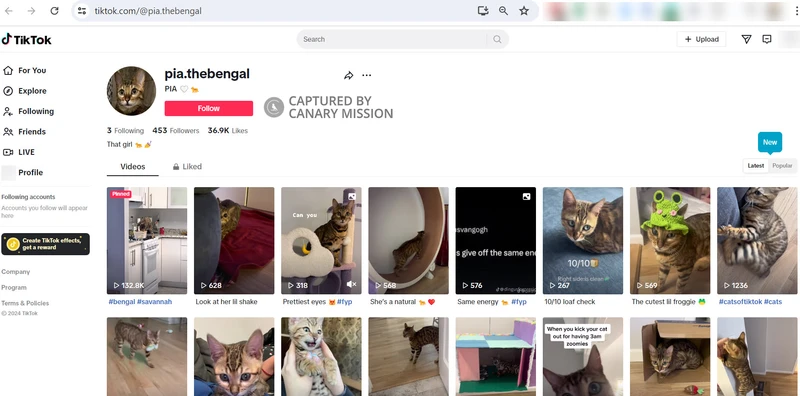Click the #fyp tag under Same energy
Image resolution: width=800 pixels, height=396 pixels.
pyautogui.click(x=519, y=302)
